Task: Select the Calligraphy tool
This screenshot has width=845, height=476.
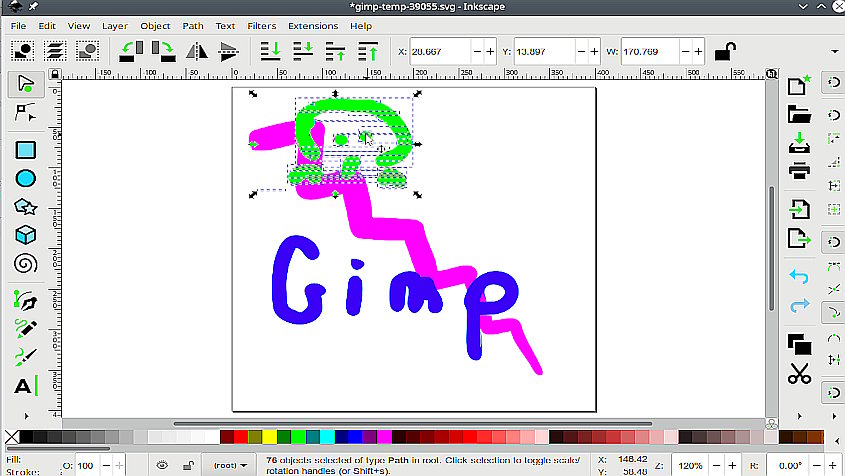Action: 25,357
